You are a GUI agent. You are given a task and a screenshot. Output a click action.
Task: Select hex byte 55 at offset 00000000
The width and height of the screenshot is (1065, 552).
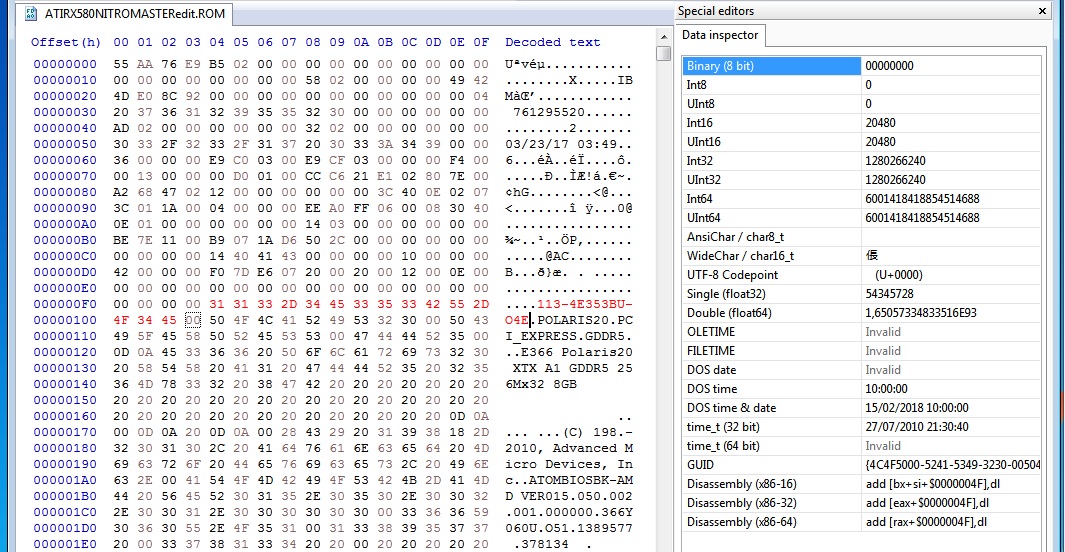121,64
